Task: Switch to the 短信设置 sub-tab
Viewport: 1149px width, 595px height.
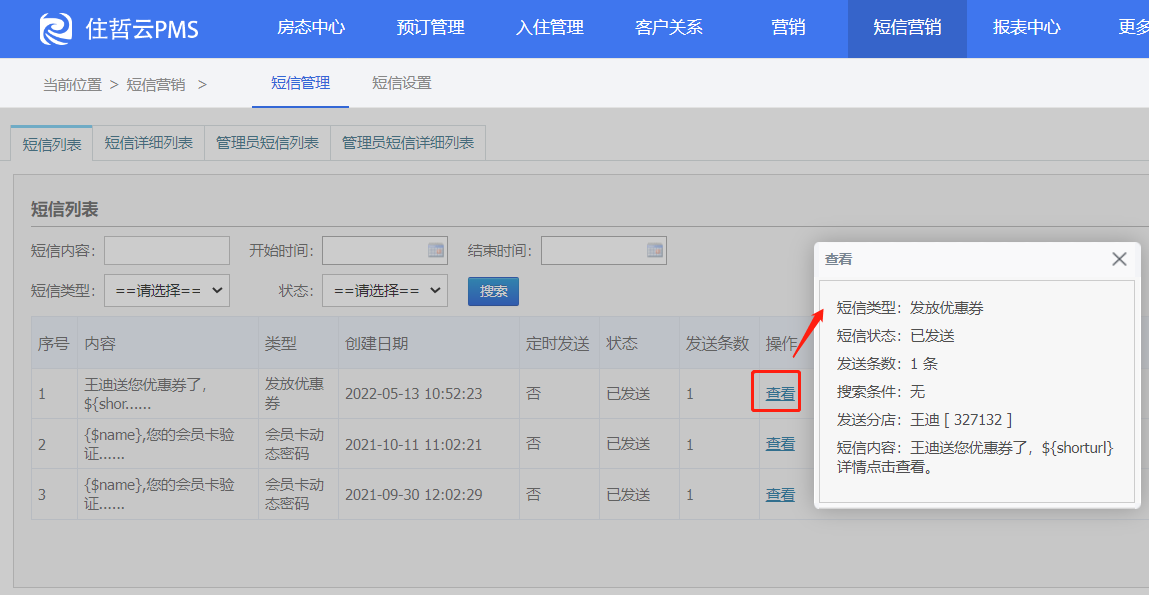Action: coord(402,84)
